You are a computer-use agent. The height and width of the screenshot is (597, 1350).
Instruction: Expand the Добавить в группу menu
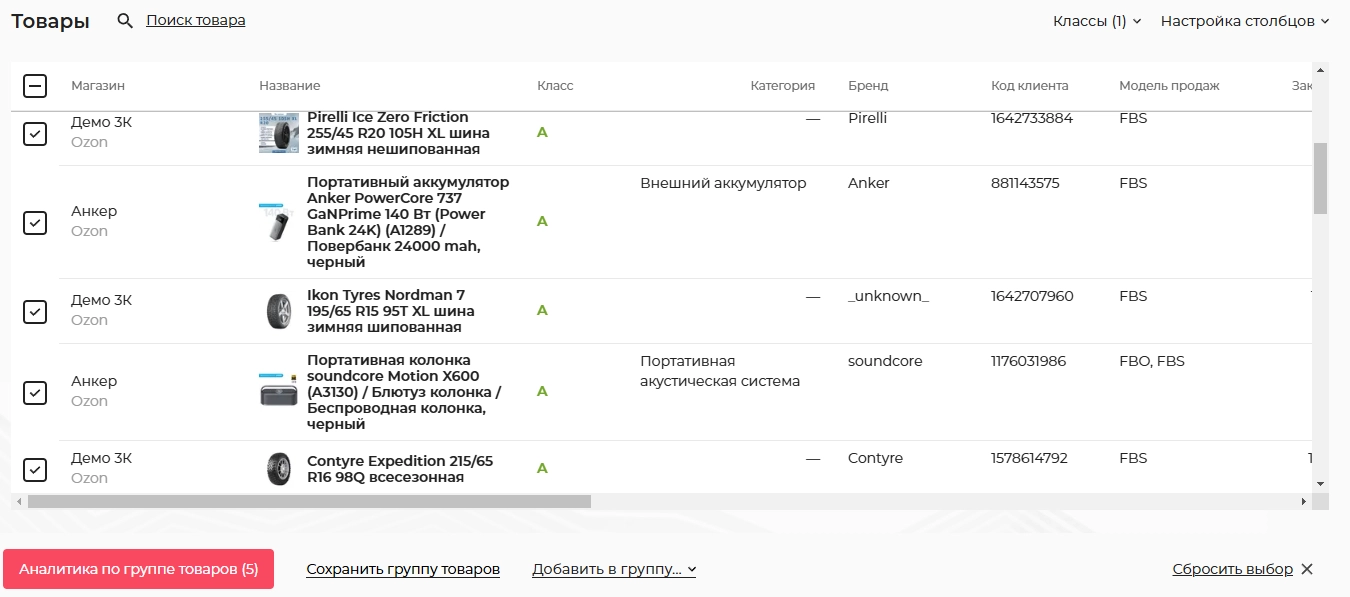point(614,569)
